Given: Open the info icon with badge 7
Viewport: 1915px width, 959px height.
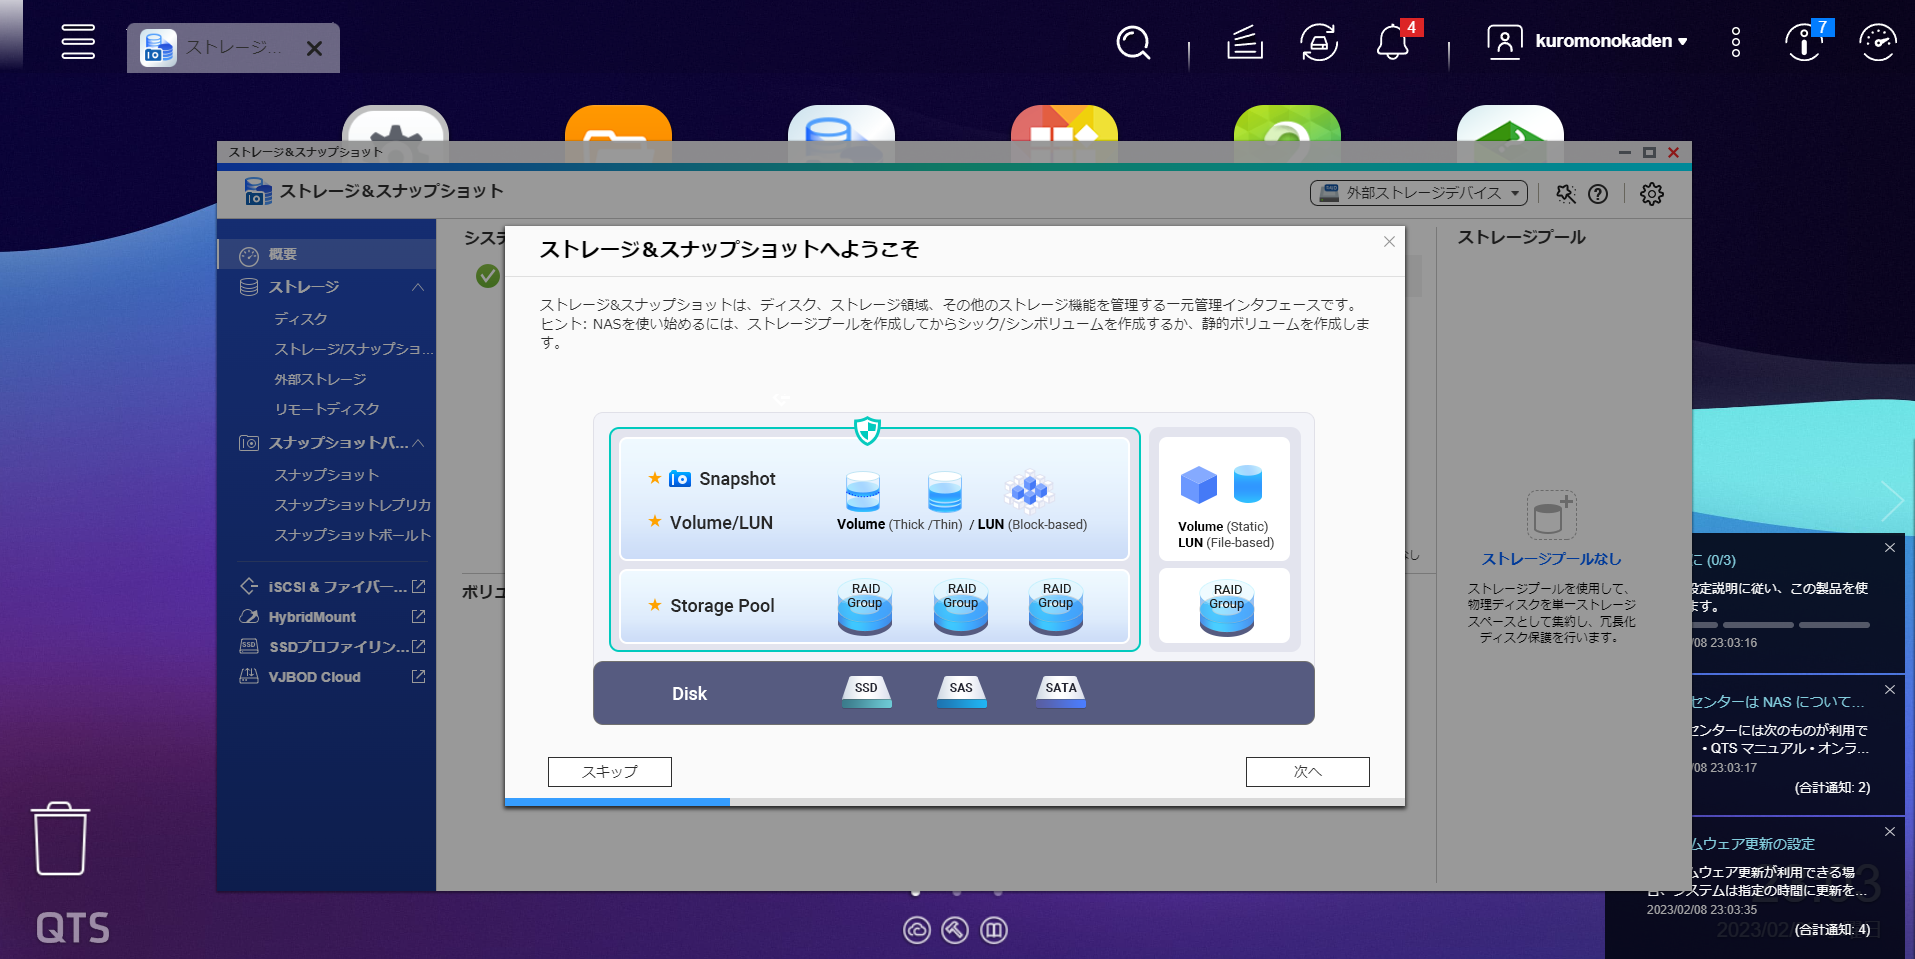Looking at the screenshot, I should point(1806,42).
